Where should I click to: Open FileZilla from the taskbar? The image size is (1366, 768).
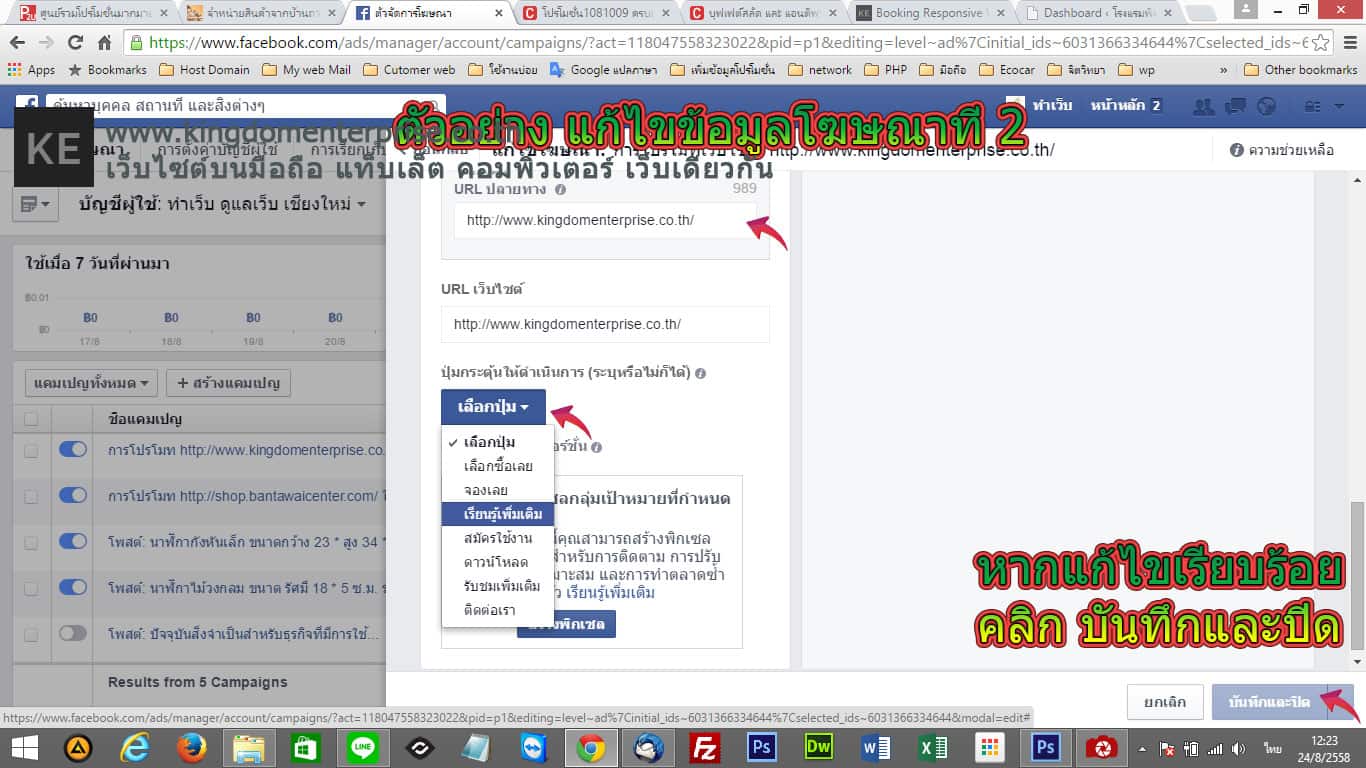pyautogui.click(x=706, y=747)
